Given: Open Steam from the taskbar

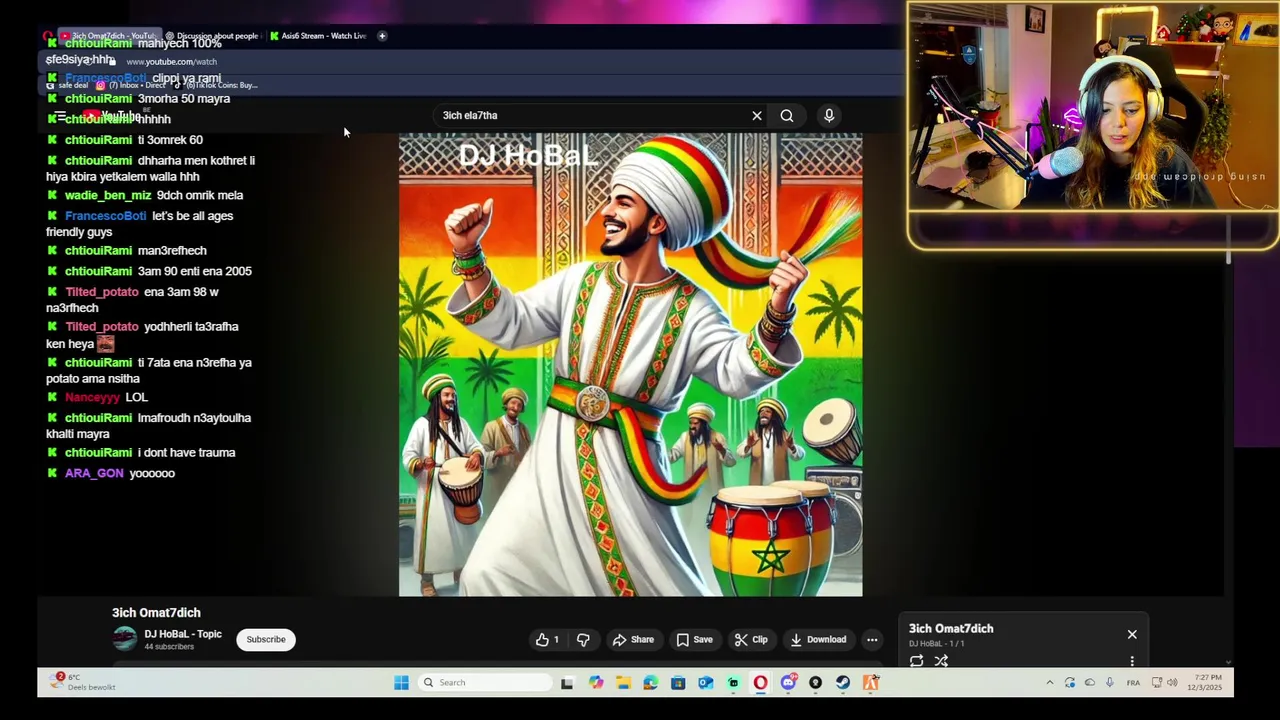Looking at the screenshot, I should (x=843, y=683).
